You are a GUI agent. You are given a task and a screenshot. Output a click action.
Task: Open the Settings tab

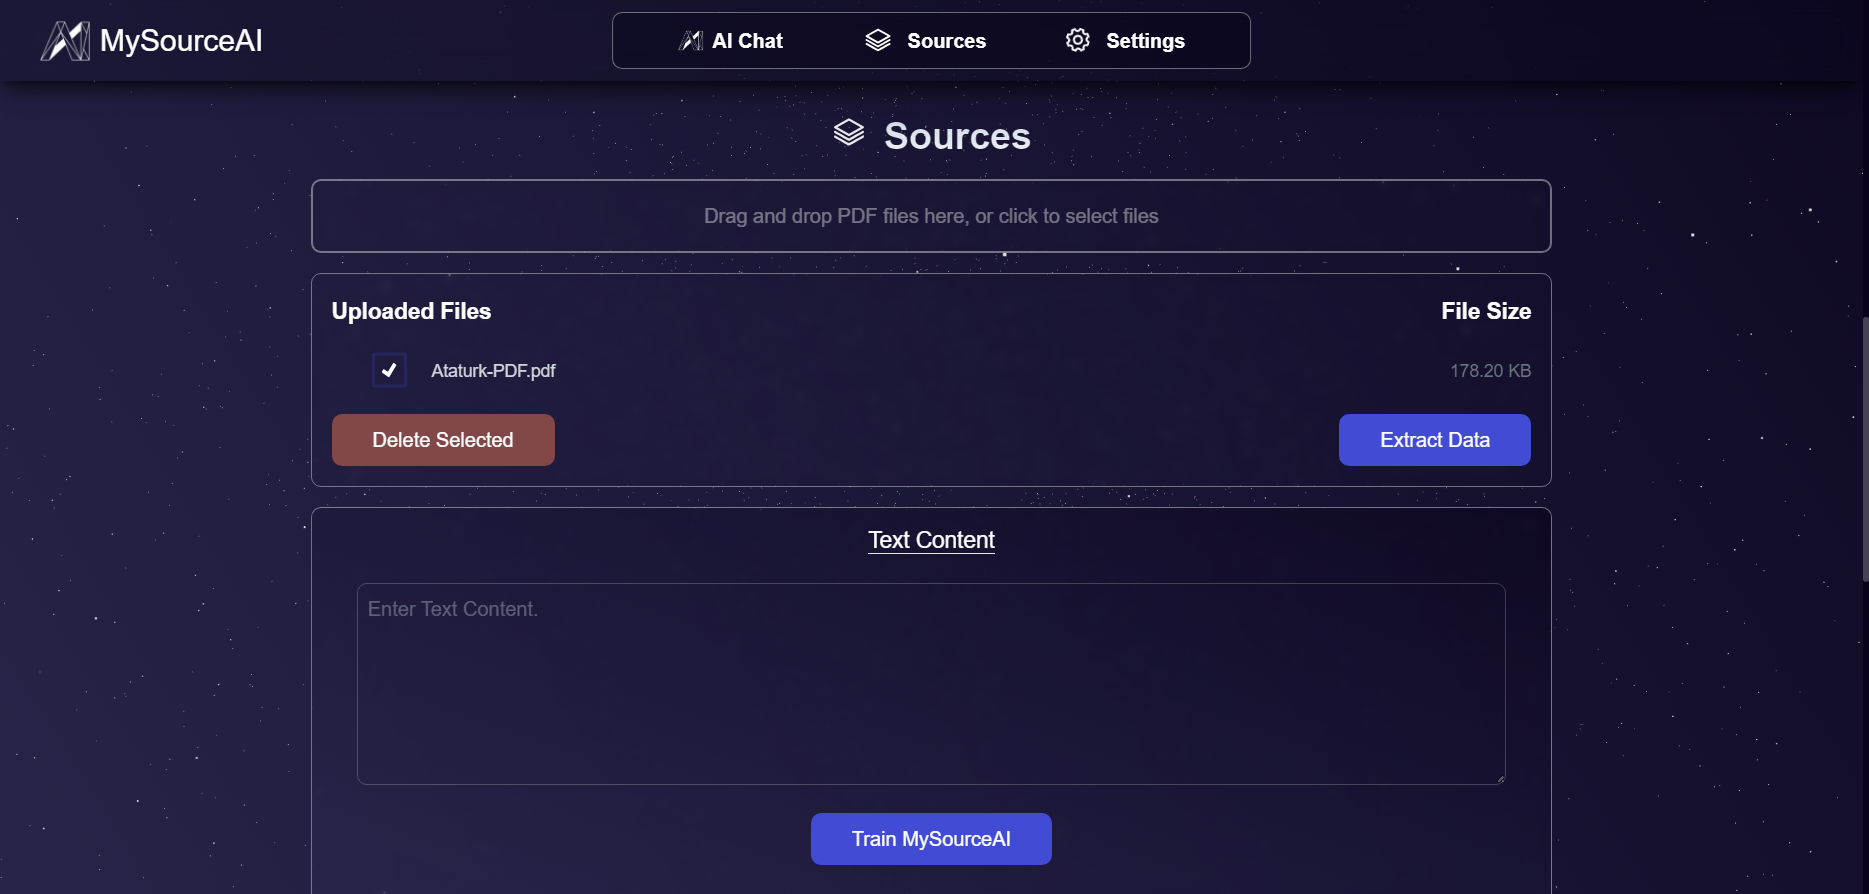point(1125,41)
